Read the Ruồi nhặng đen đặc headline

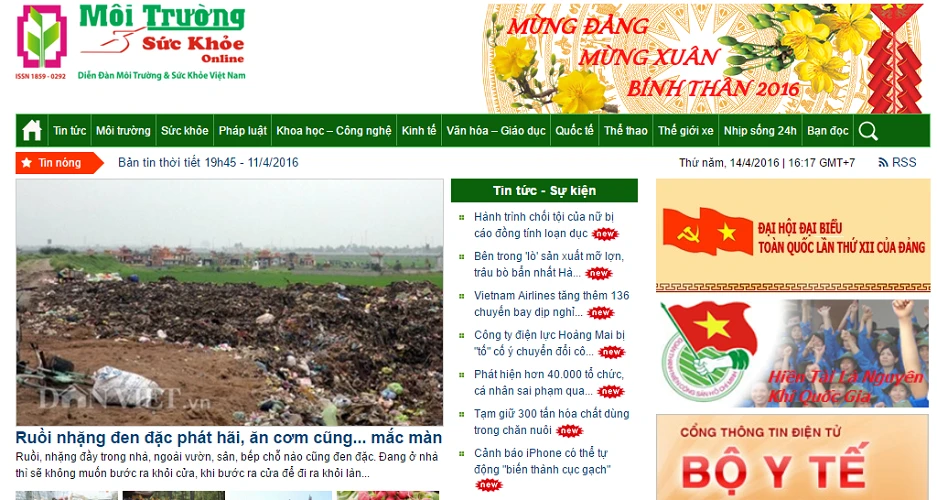229,437
